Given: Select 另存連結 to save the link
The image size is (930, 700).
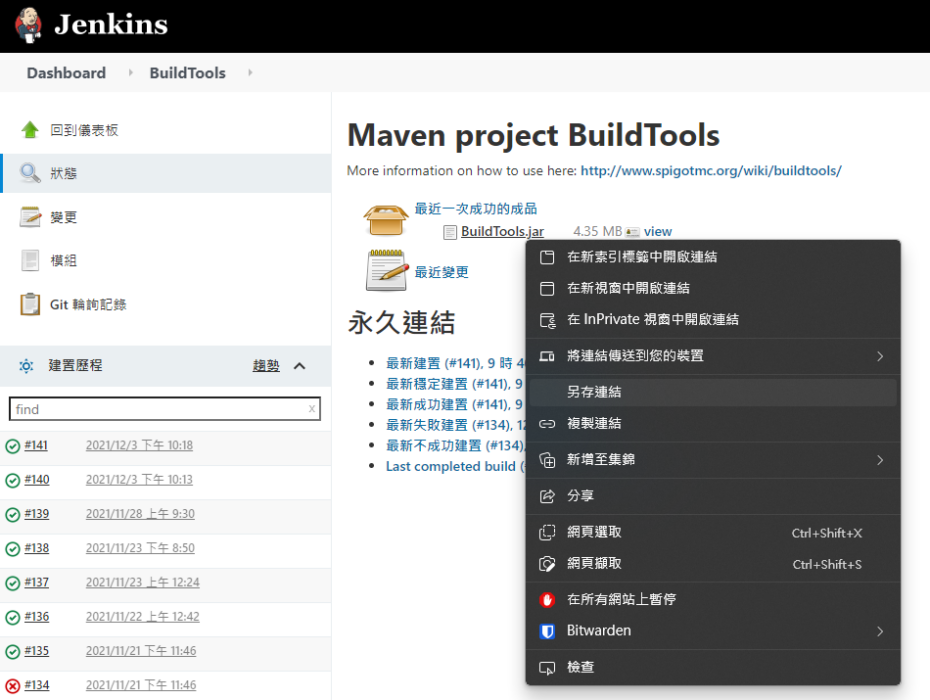Looking at the screenshot, I should pos(713,392).
